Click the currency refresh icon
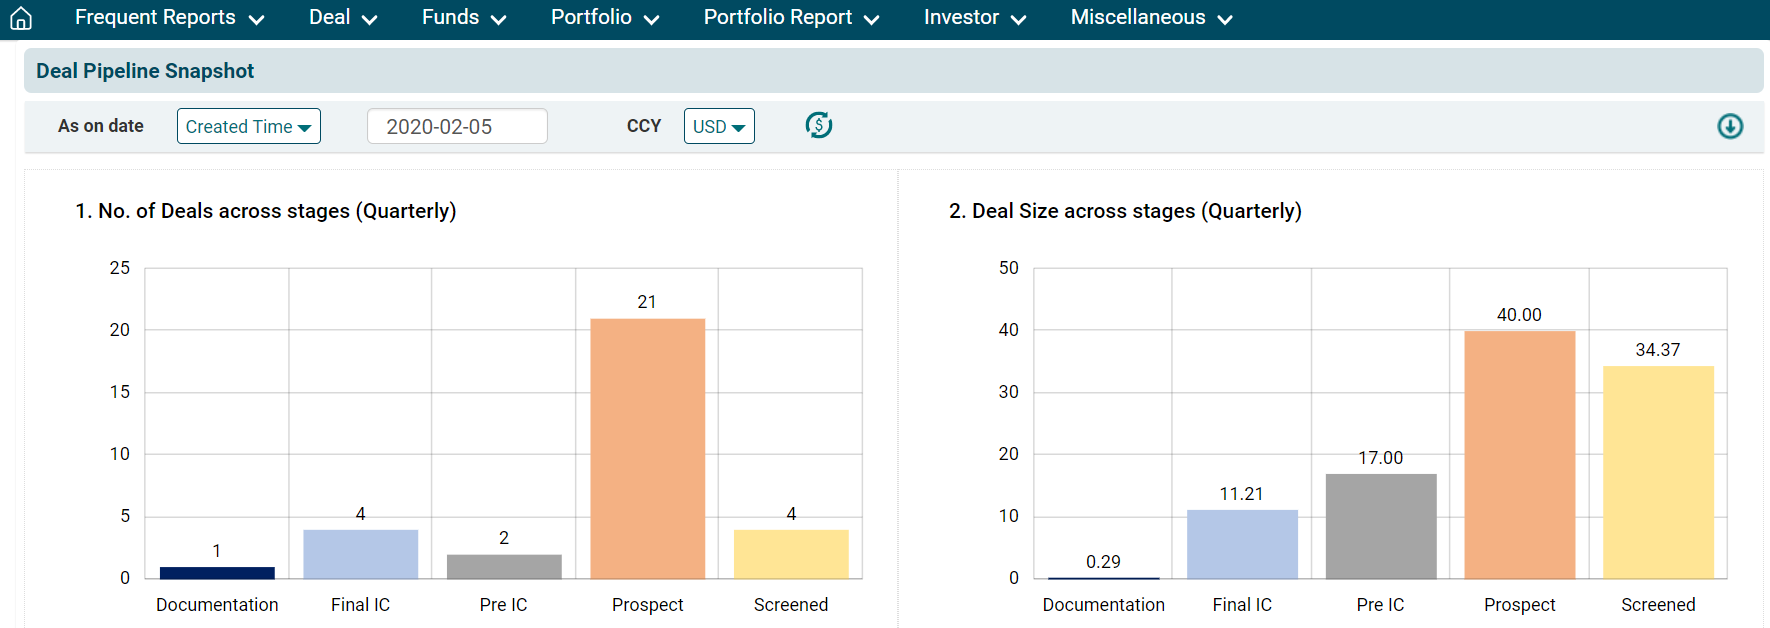This screenshot has height=628, width=1770. click(818, 126)
